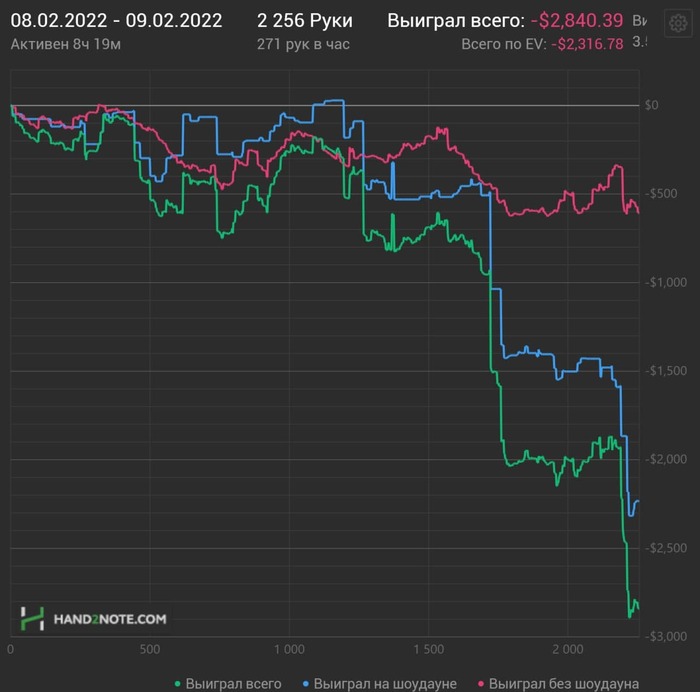Click the -$1,500 y-axis label
This screenshot has height=692, width=700.
666,371
